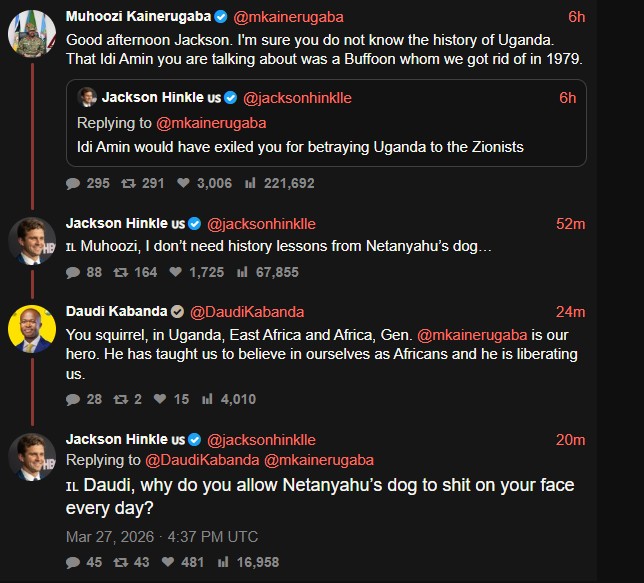This screenshot has height=583, width=644.
Task: View analytics showing 221,692 views
Action: coord(250,183)
